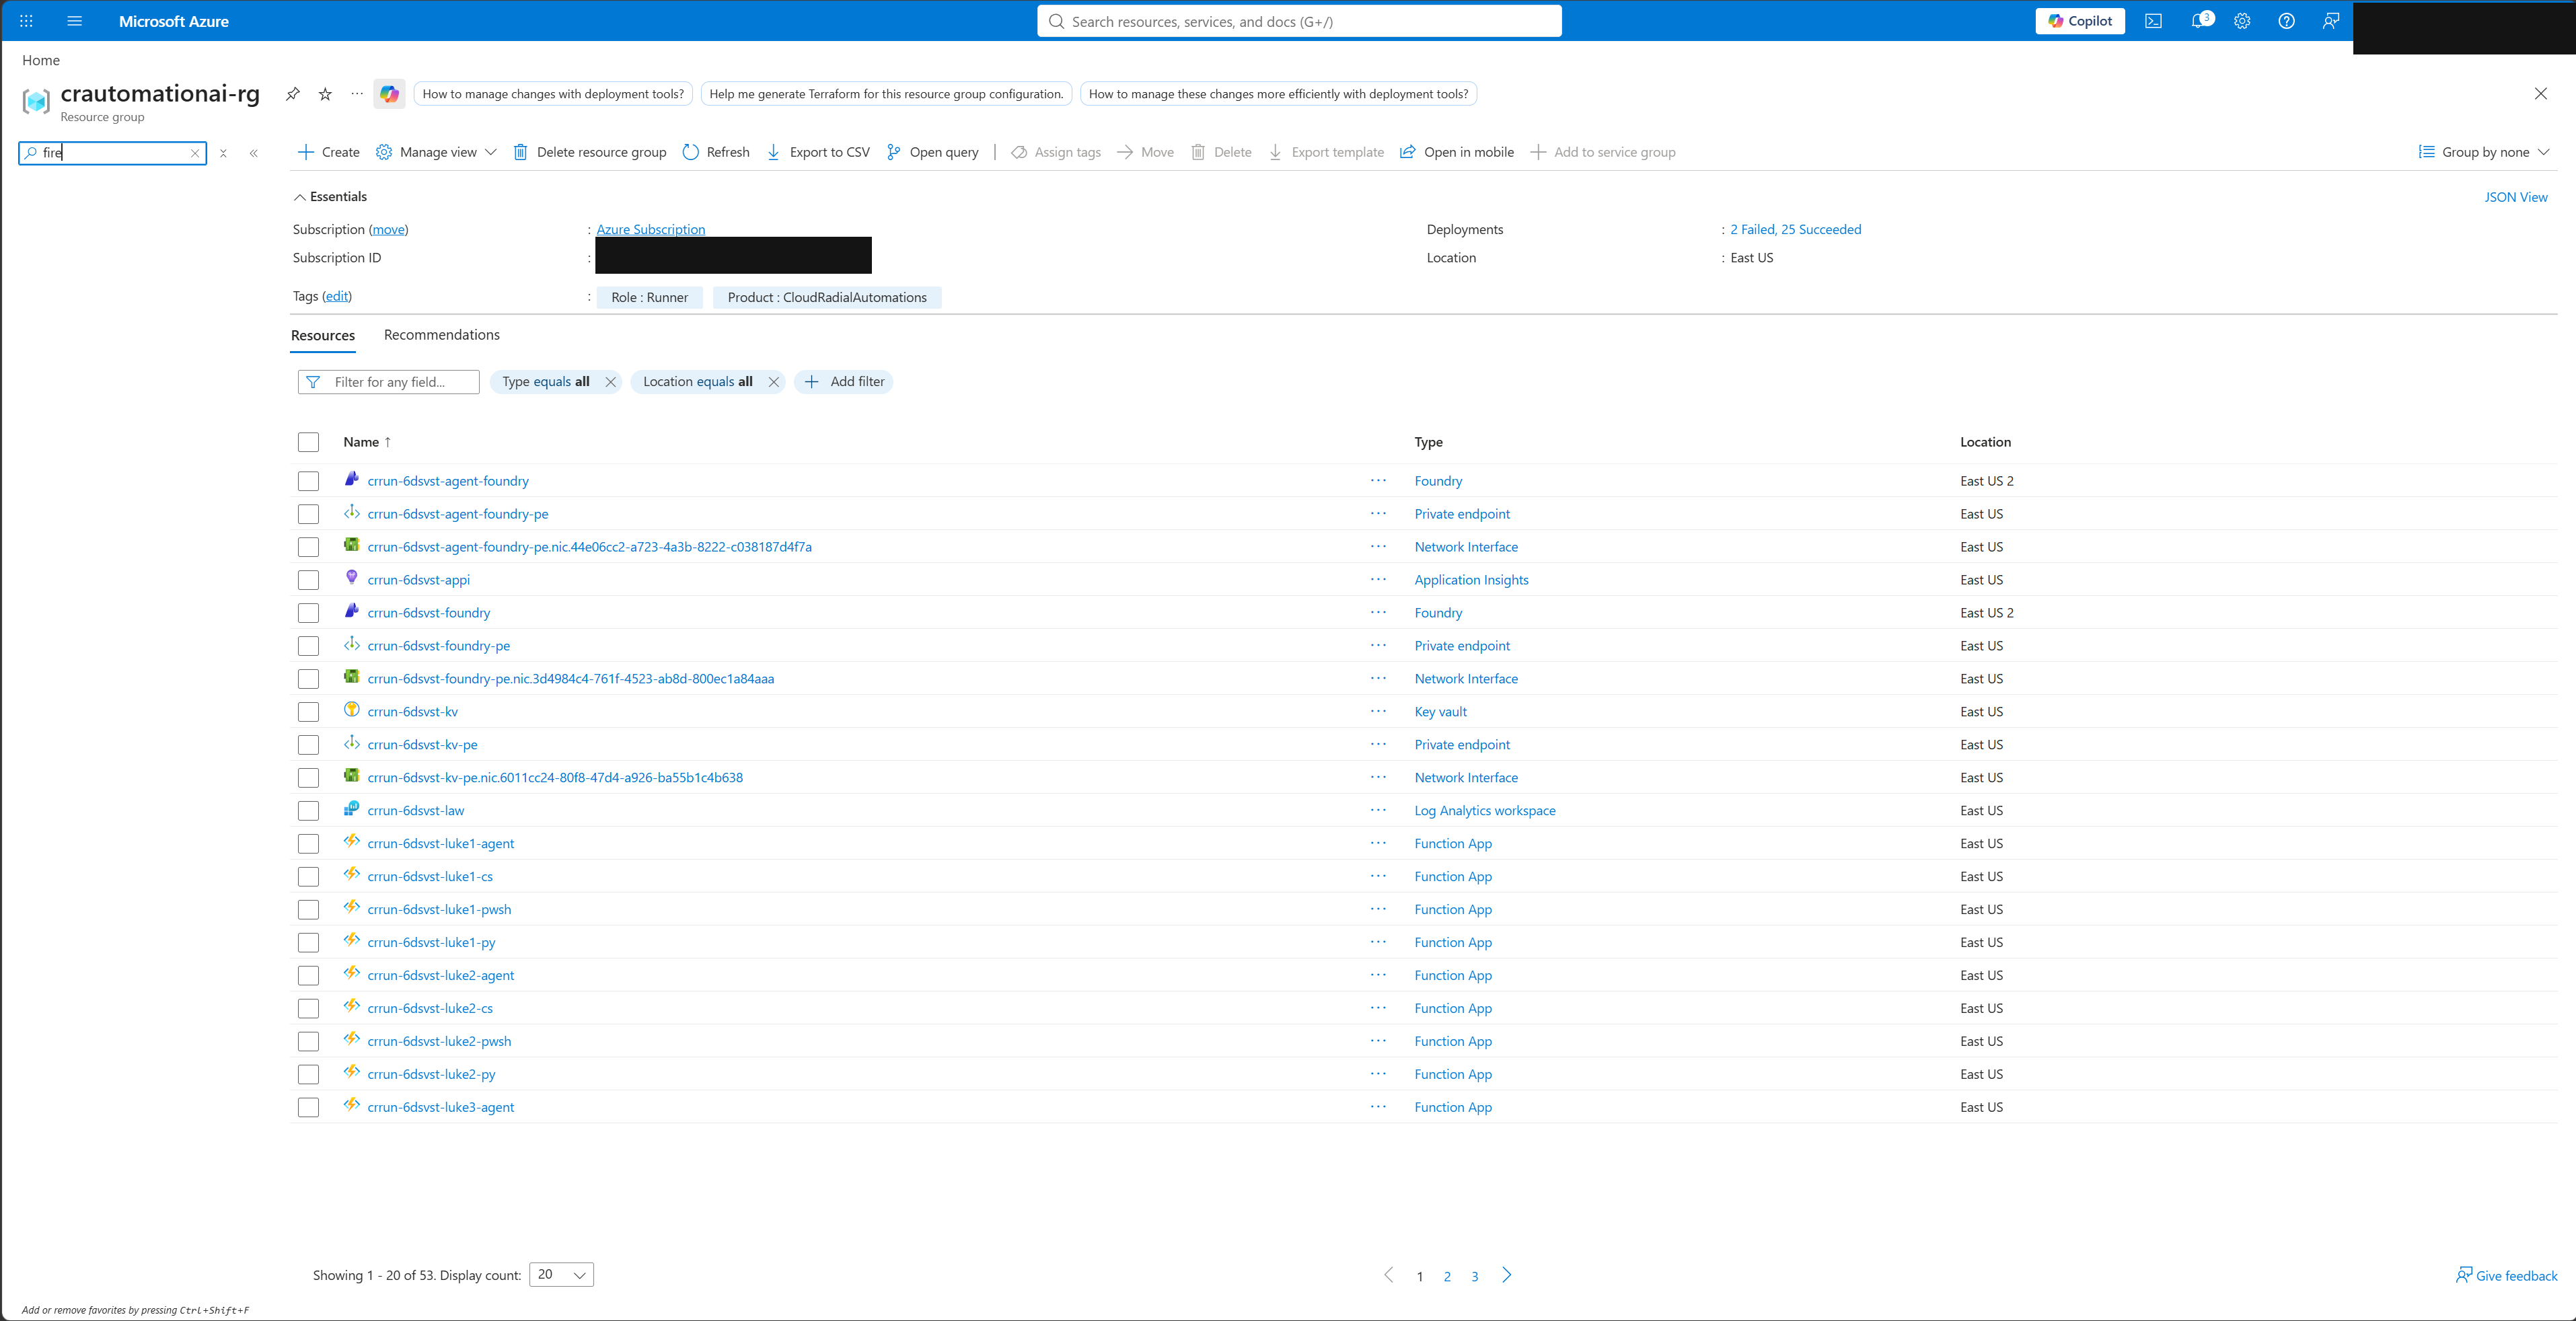Collapse the left menu with double chevron

(254, 153)
